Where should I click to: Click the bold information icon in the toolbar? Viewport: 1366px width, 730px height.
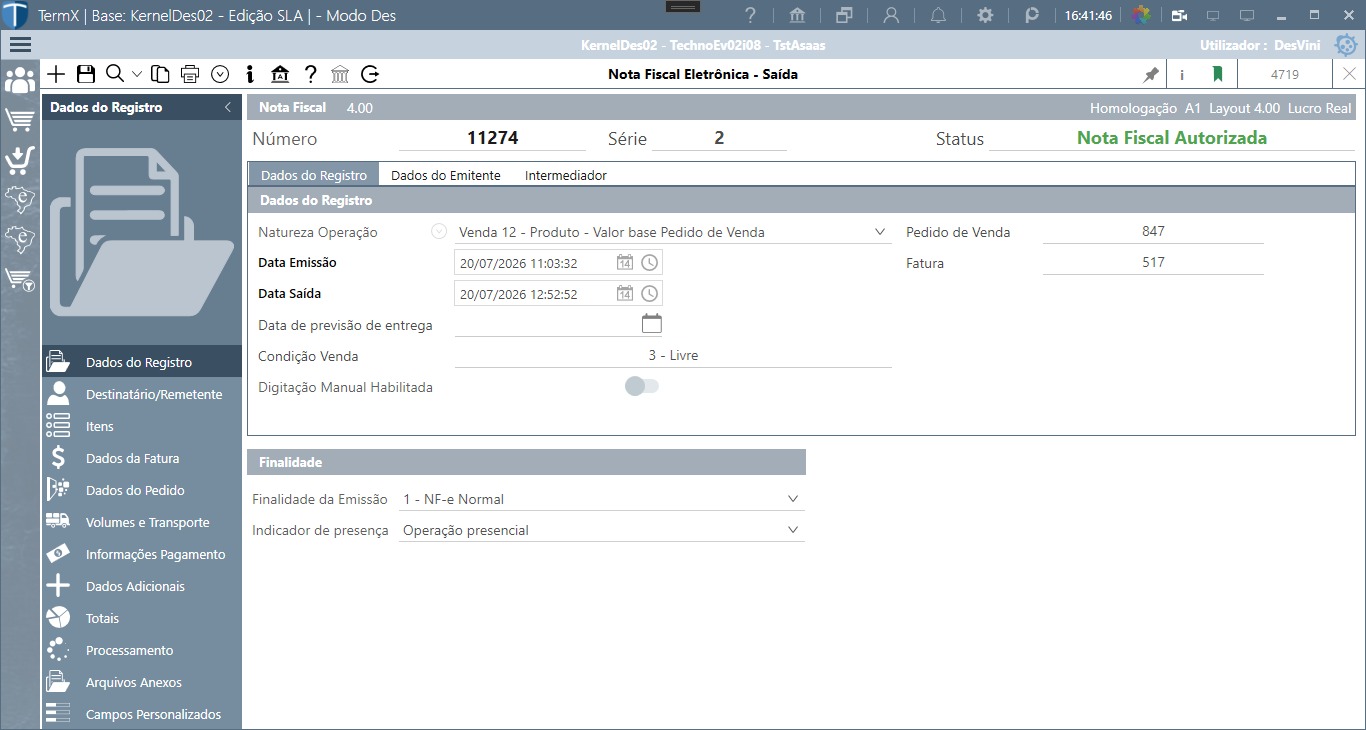click(x=250, y=74)
